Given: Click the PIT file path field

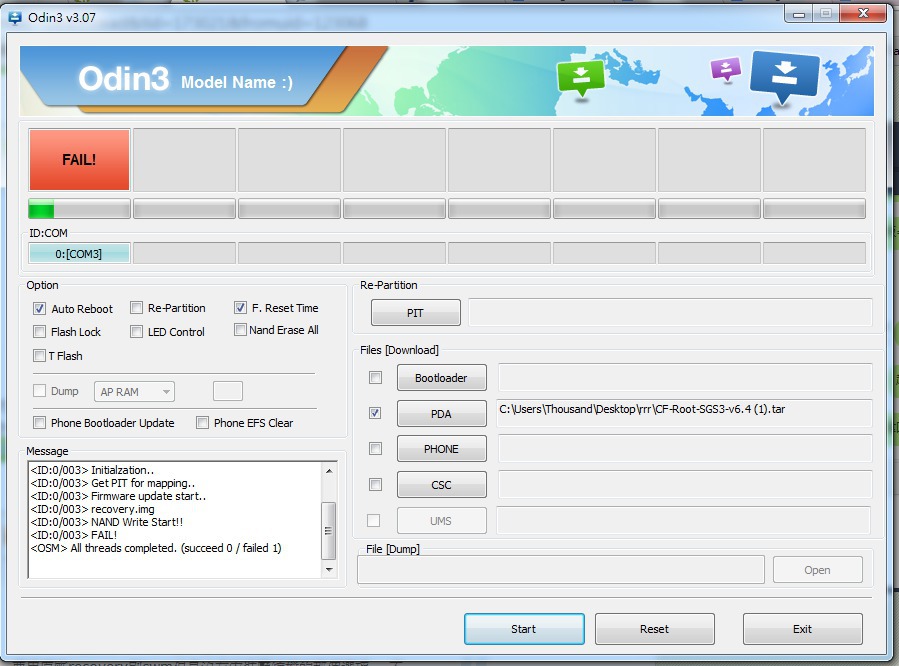Looking at the screenshot, I should coord(670,312).
